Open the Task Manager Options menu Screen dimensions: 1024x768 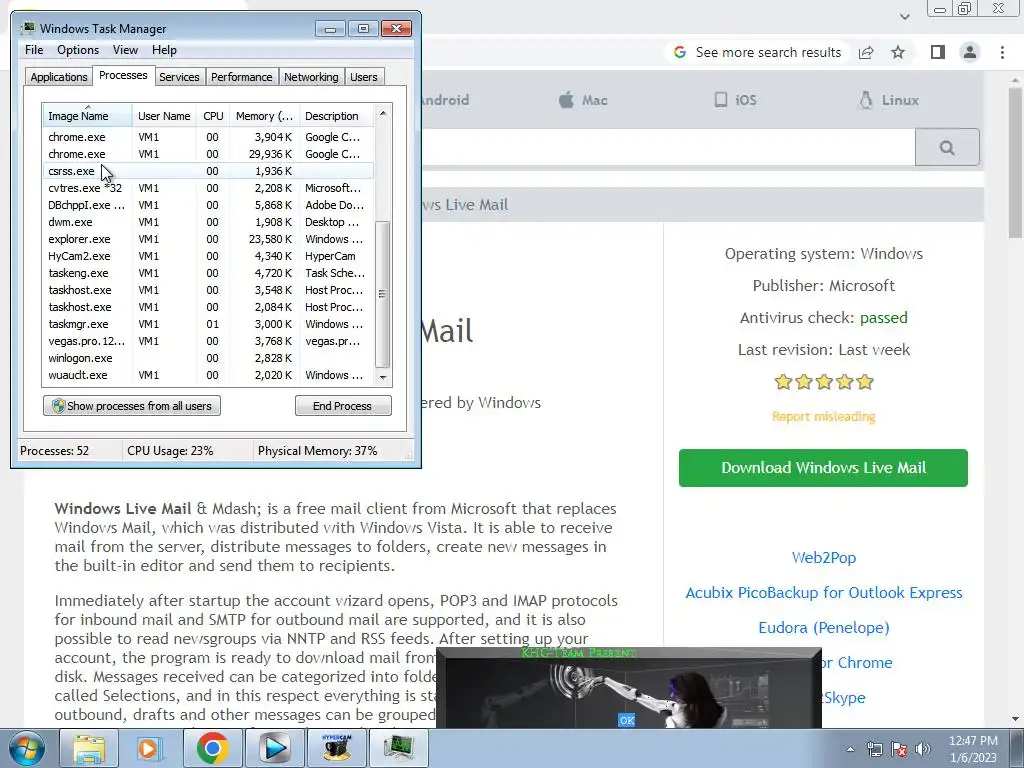click(78, 50)
